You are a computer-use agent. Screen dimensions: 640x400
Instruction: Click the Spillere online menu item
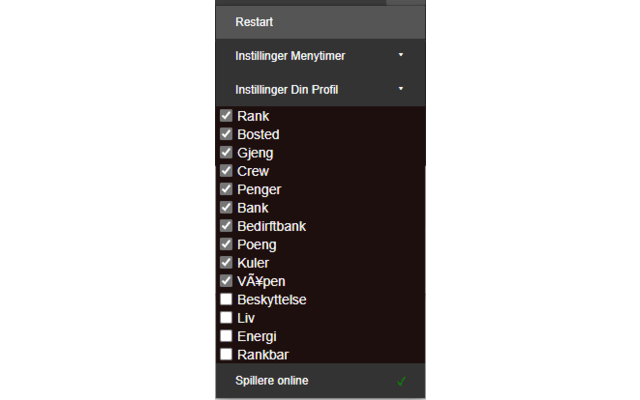coord(272,381)
